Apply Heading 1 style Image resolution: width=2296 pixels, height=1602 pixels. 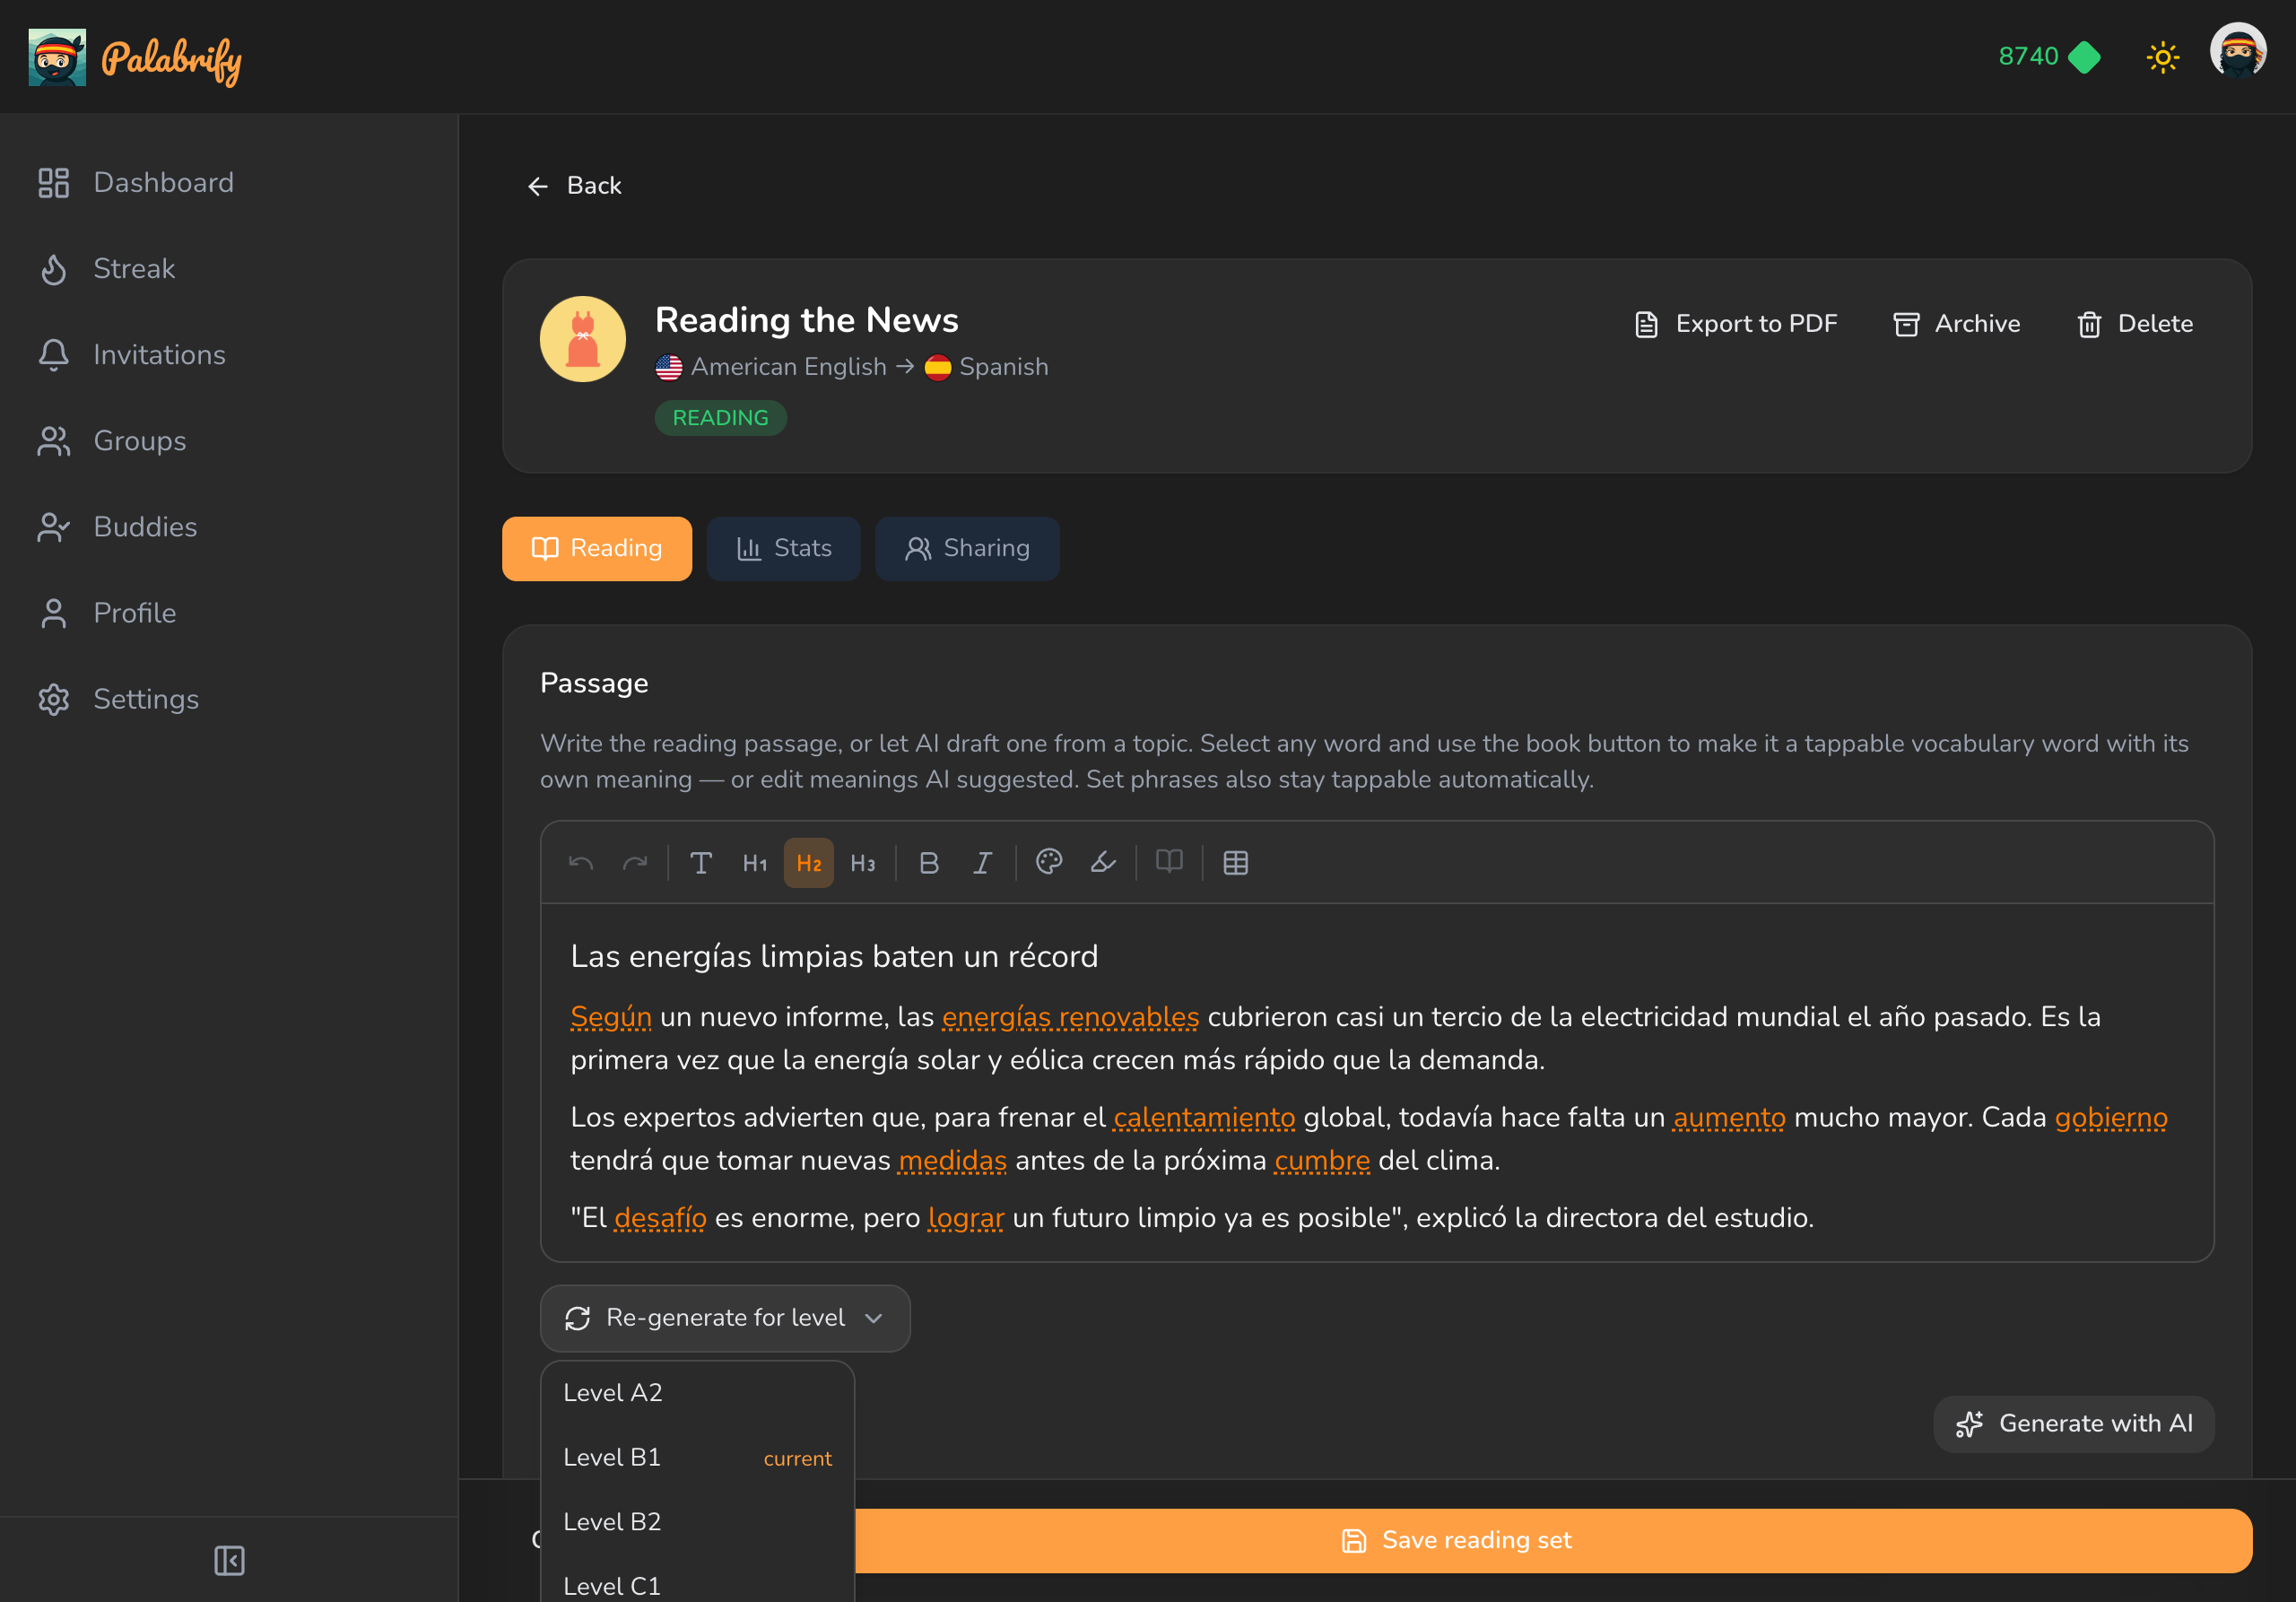755,863
